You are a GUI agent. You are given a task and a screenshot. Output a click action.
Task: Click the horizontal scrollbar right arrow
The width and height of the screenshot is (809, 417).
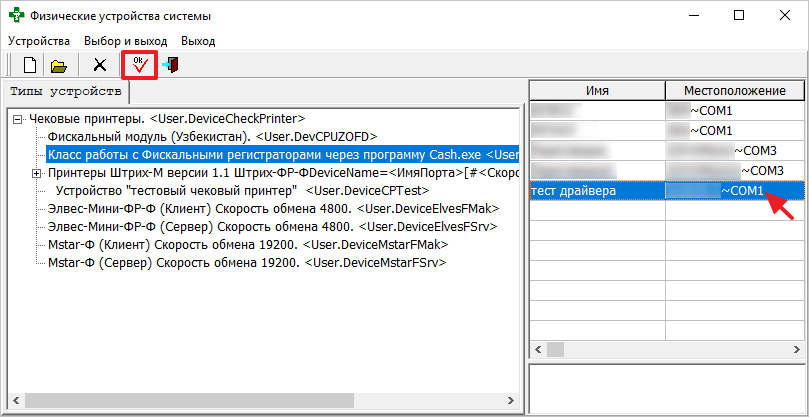click(794, 349)
